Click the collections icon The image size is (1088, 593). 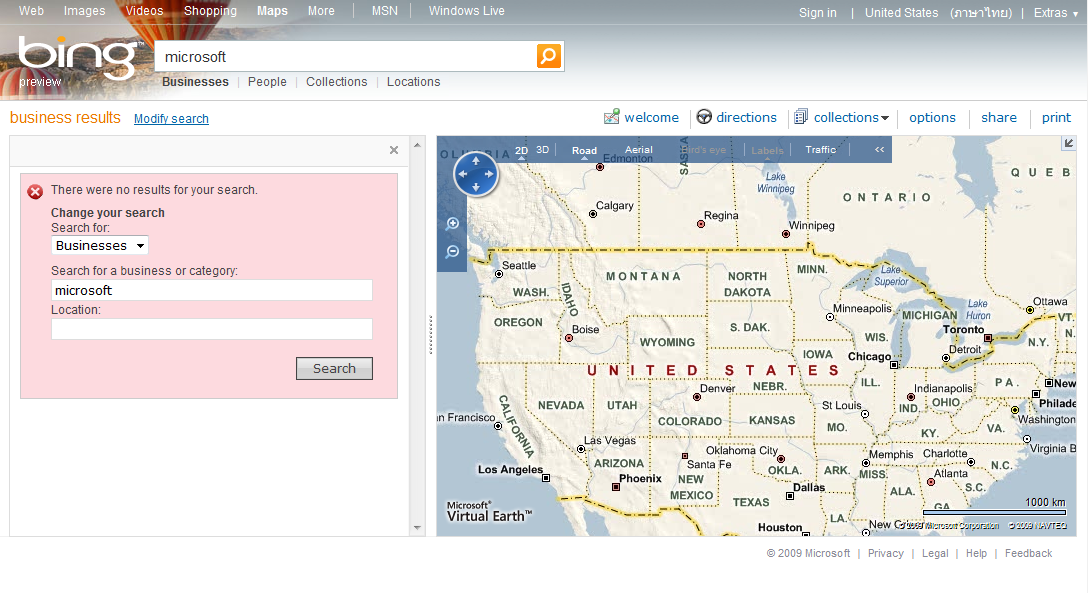point(801,117)
